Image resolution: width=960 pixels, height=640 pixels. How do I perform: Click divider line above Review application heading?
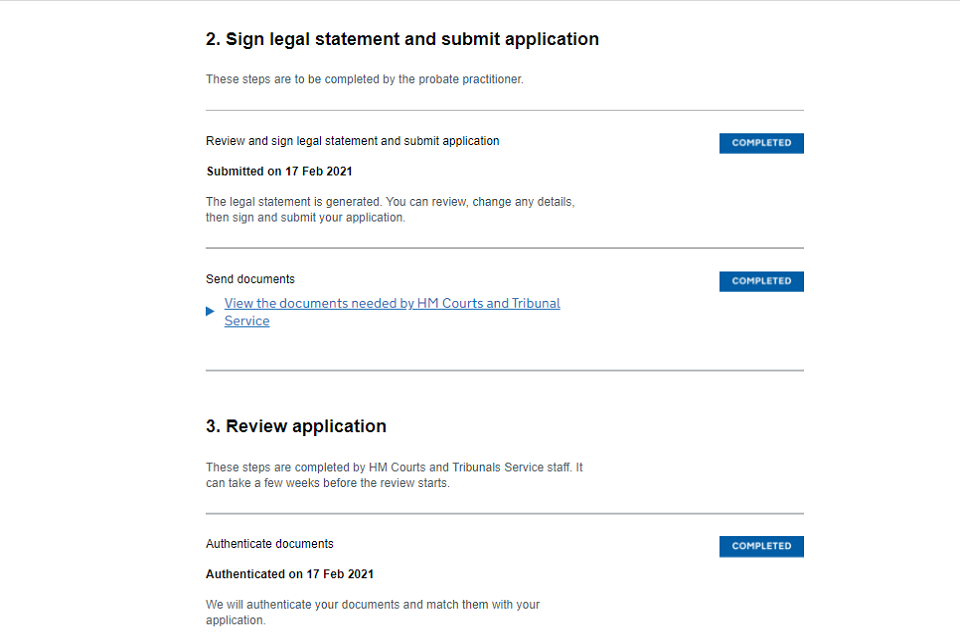(504, 371)
